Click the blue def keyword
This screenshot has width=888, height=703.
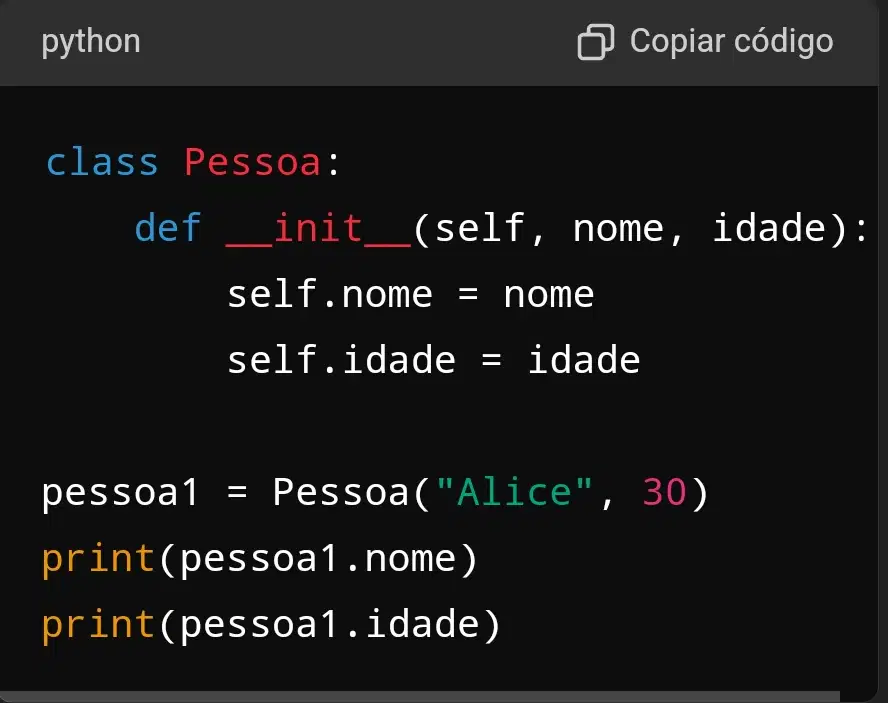[168, 228]
